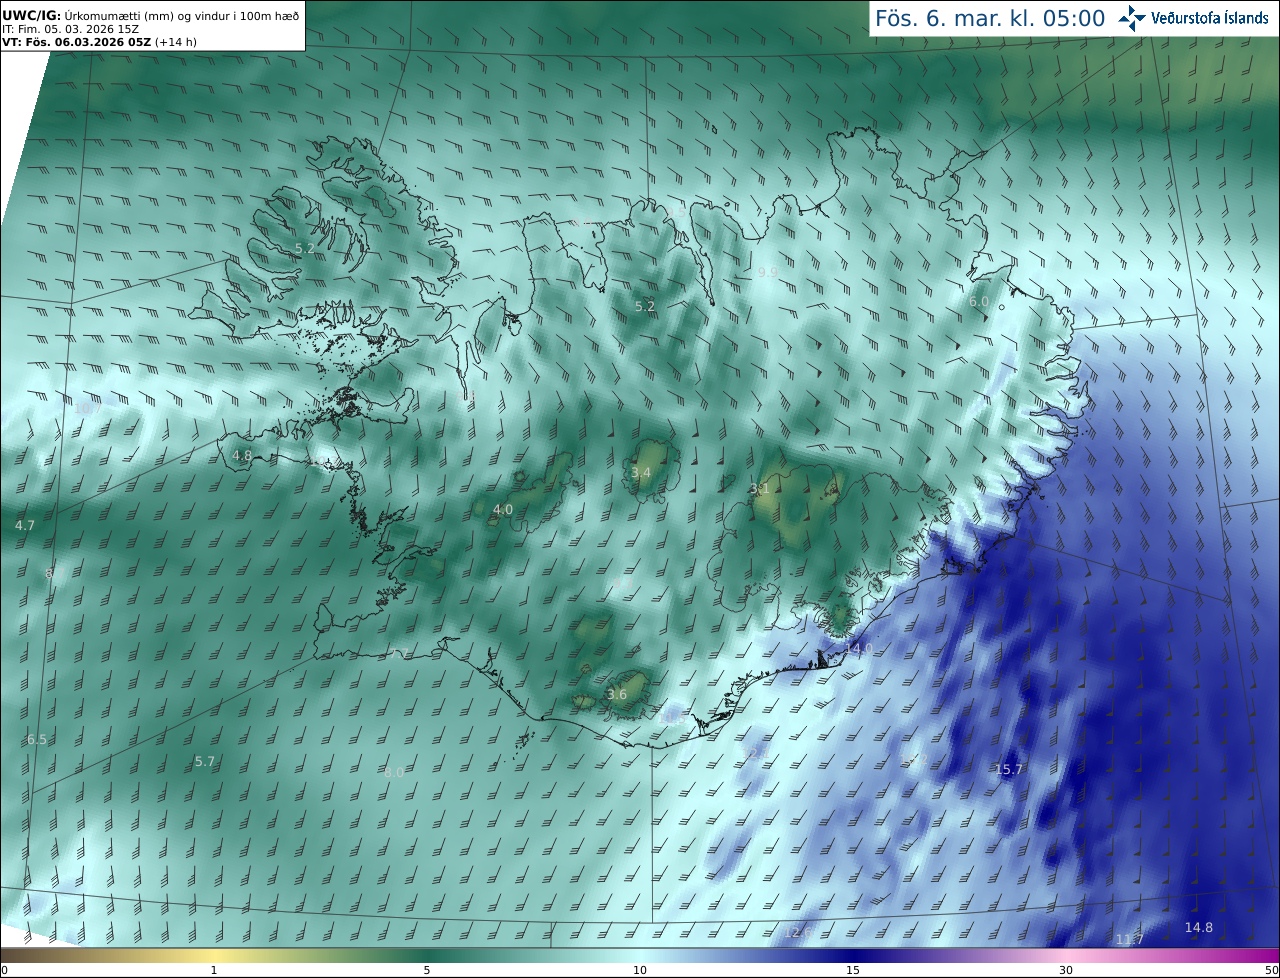Click the 50 tick label on the color scale
The image size is (1280, 978).
pyautogui.click(x=1271, y=970)
